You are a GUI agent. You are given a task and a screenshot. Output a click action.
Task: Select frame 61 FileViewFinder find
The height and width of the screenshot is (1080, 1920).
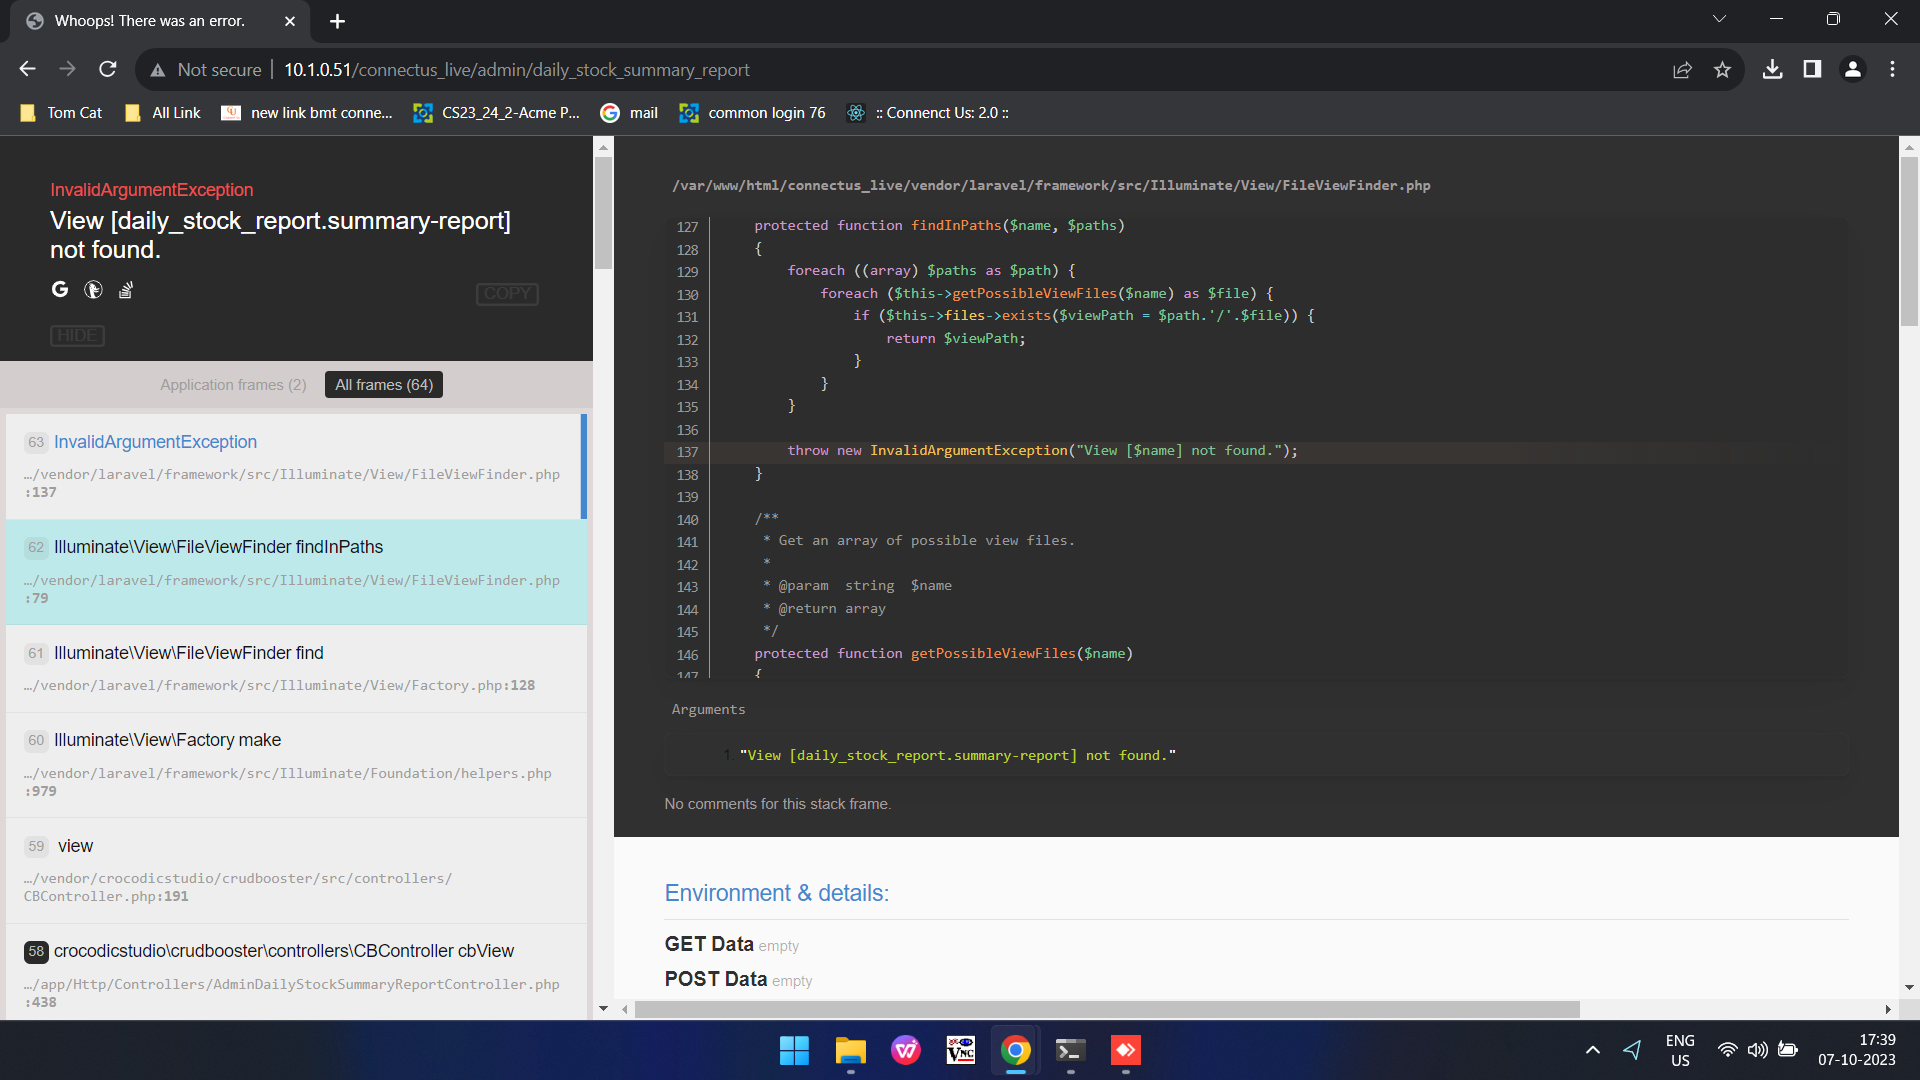296,668
